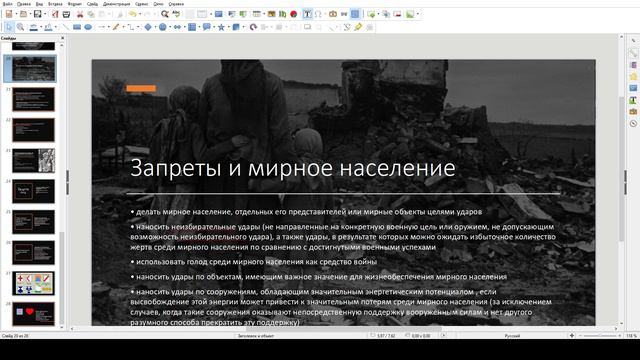Insert a table with the table icon
The height and width of the screenshot is (360, 640).
256,14
